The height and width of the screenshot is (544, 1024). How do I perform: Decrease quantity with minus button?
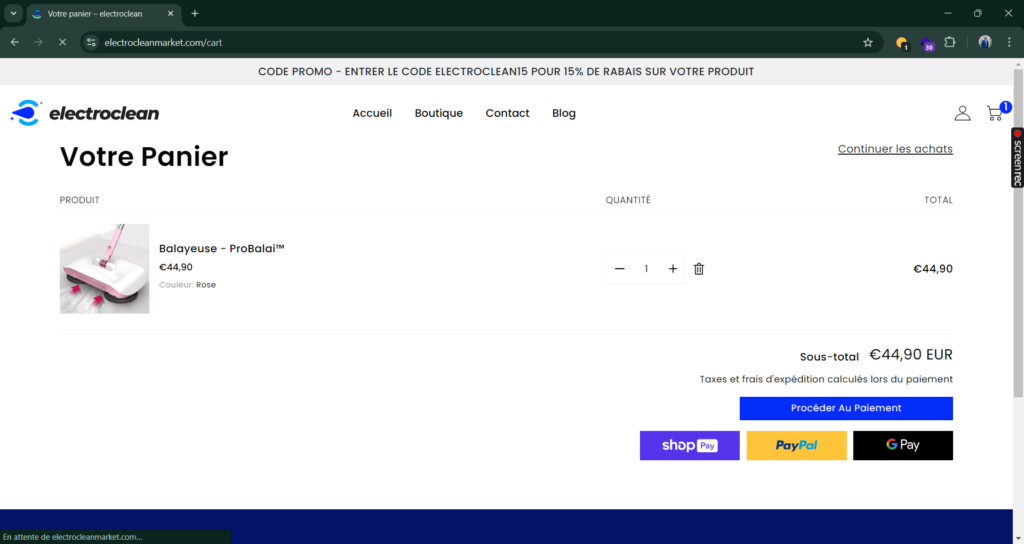(x=620, y=268)
